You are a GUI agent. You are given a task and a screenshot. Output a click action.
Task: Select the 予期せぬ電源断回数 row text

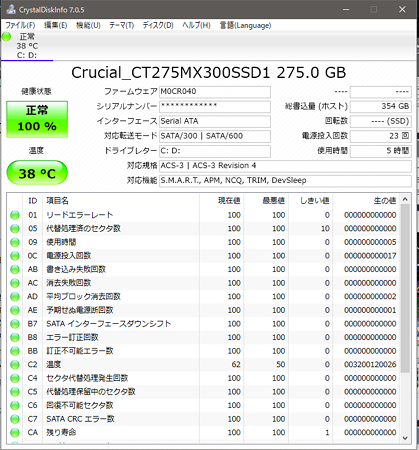[x=80, y=310]
